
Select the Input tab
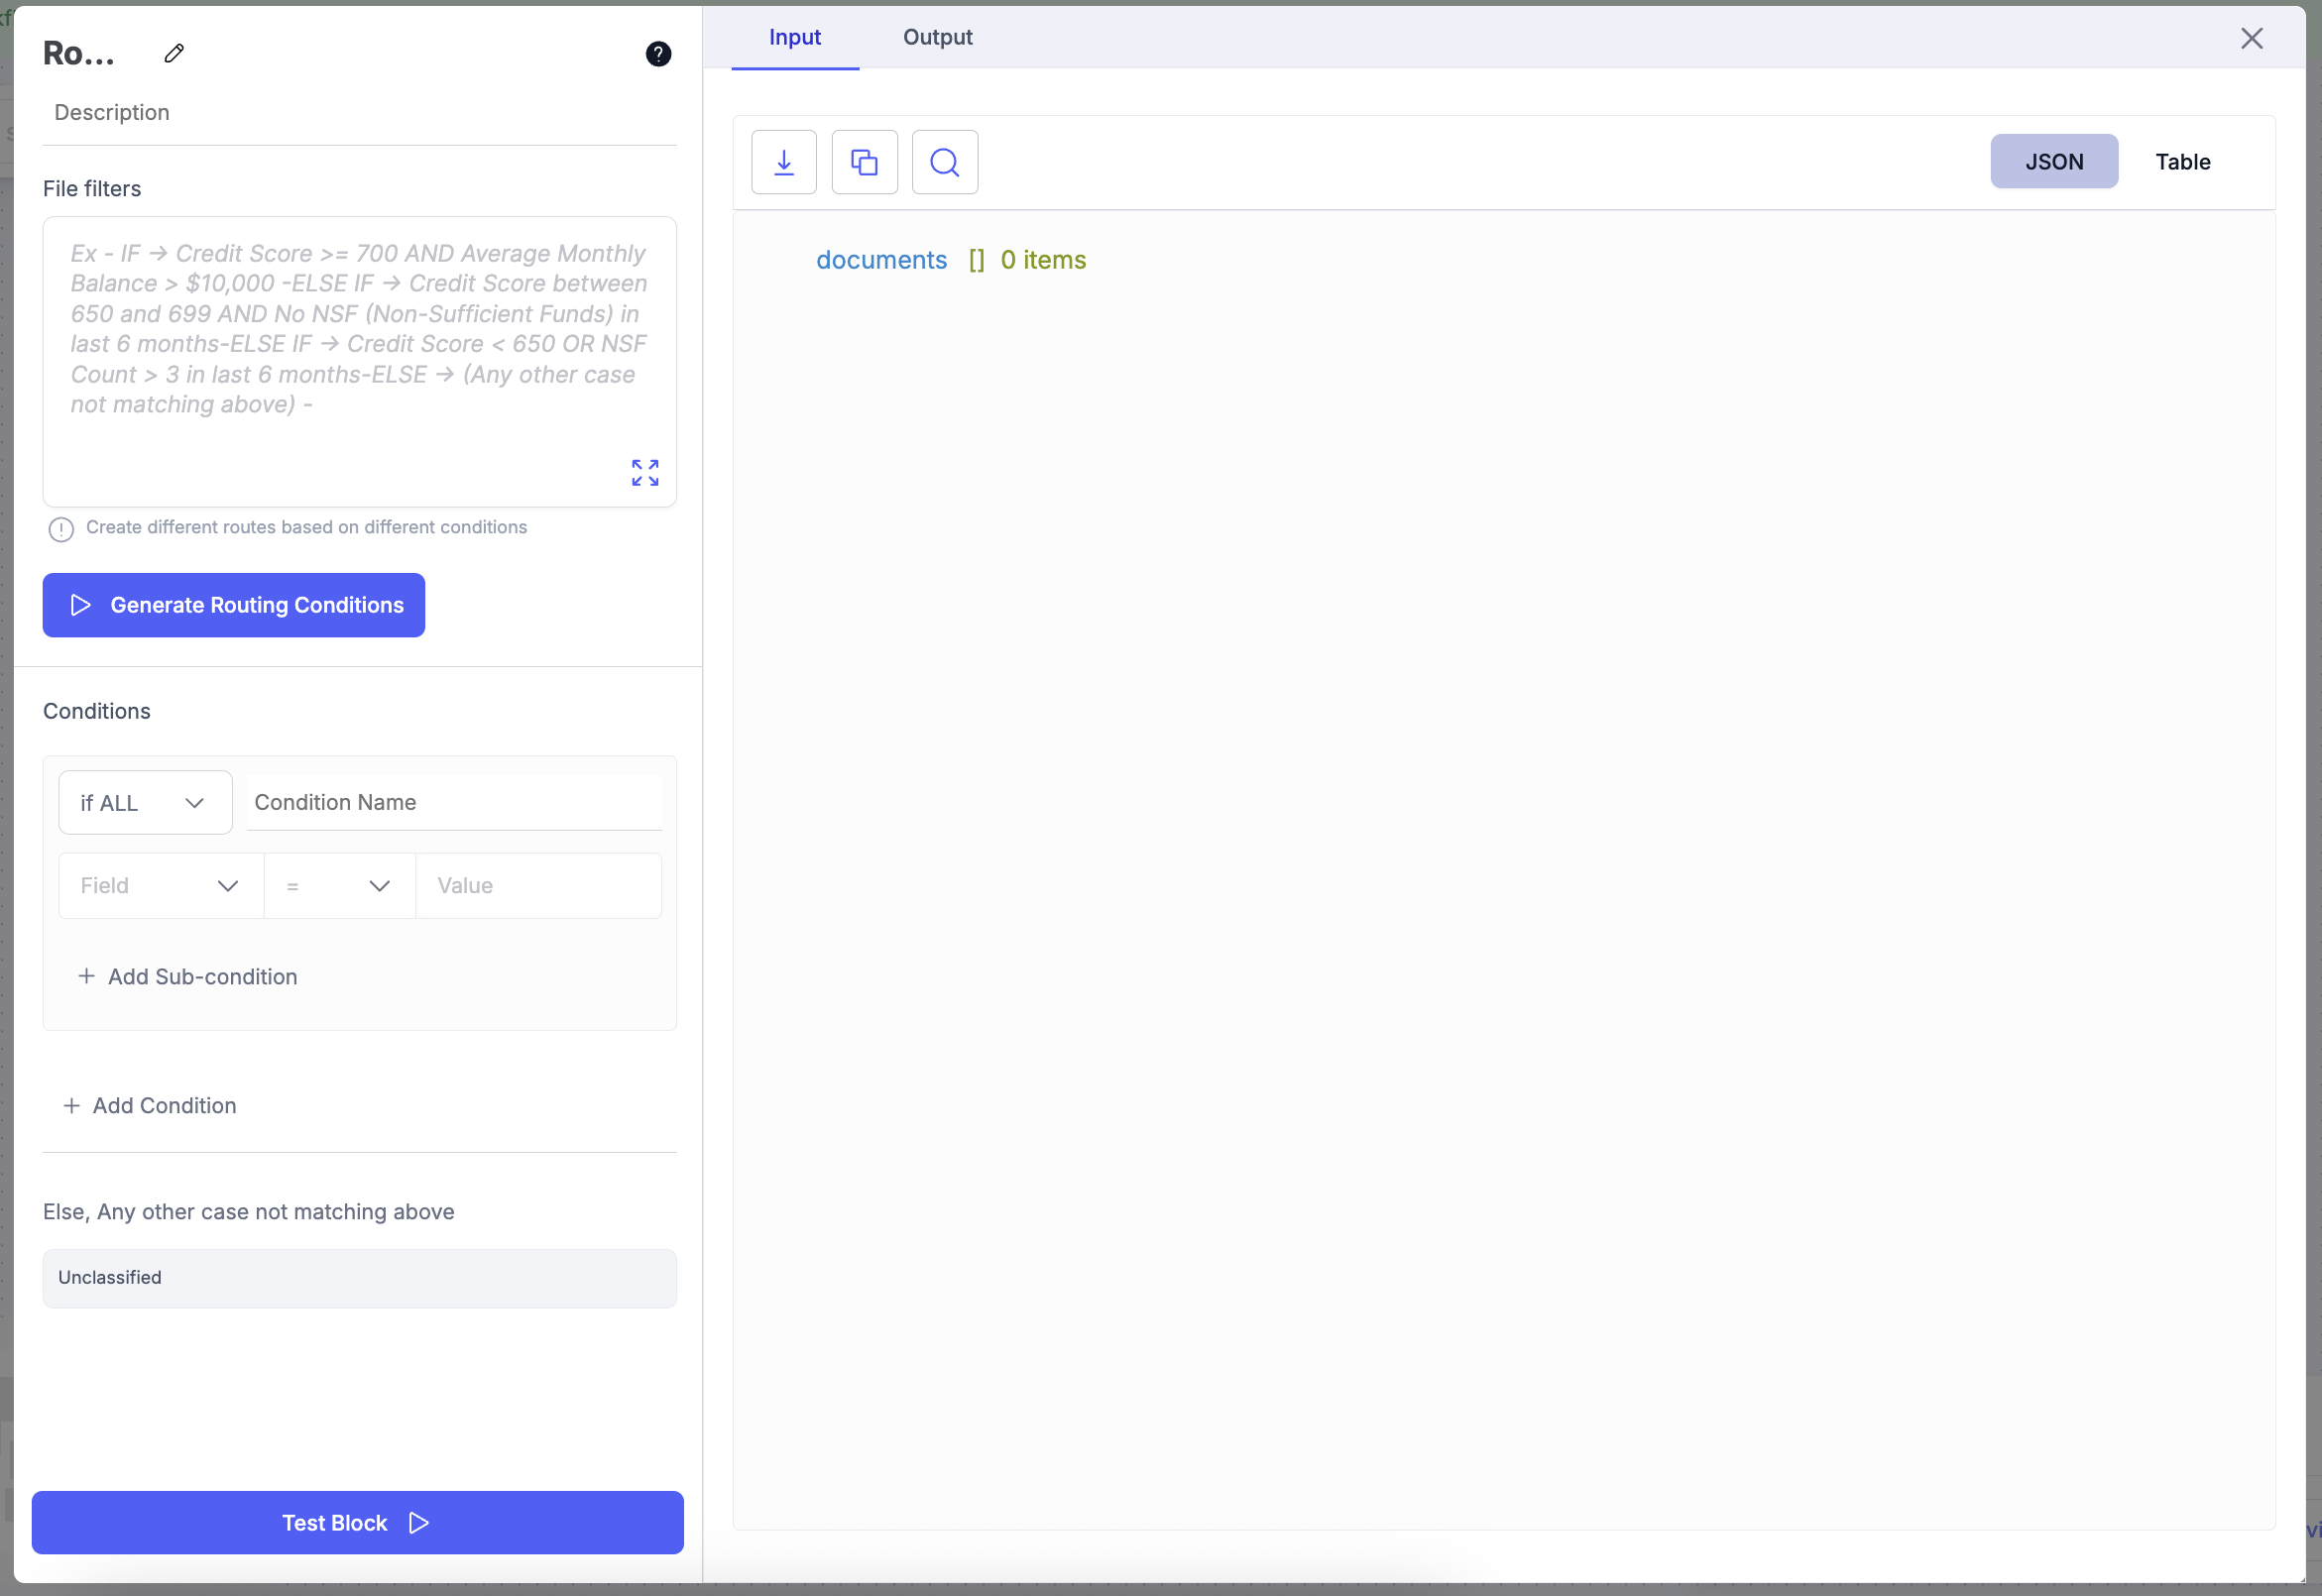coord(795,37)
